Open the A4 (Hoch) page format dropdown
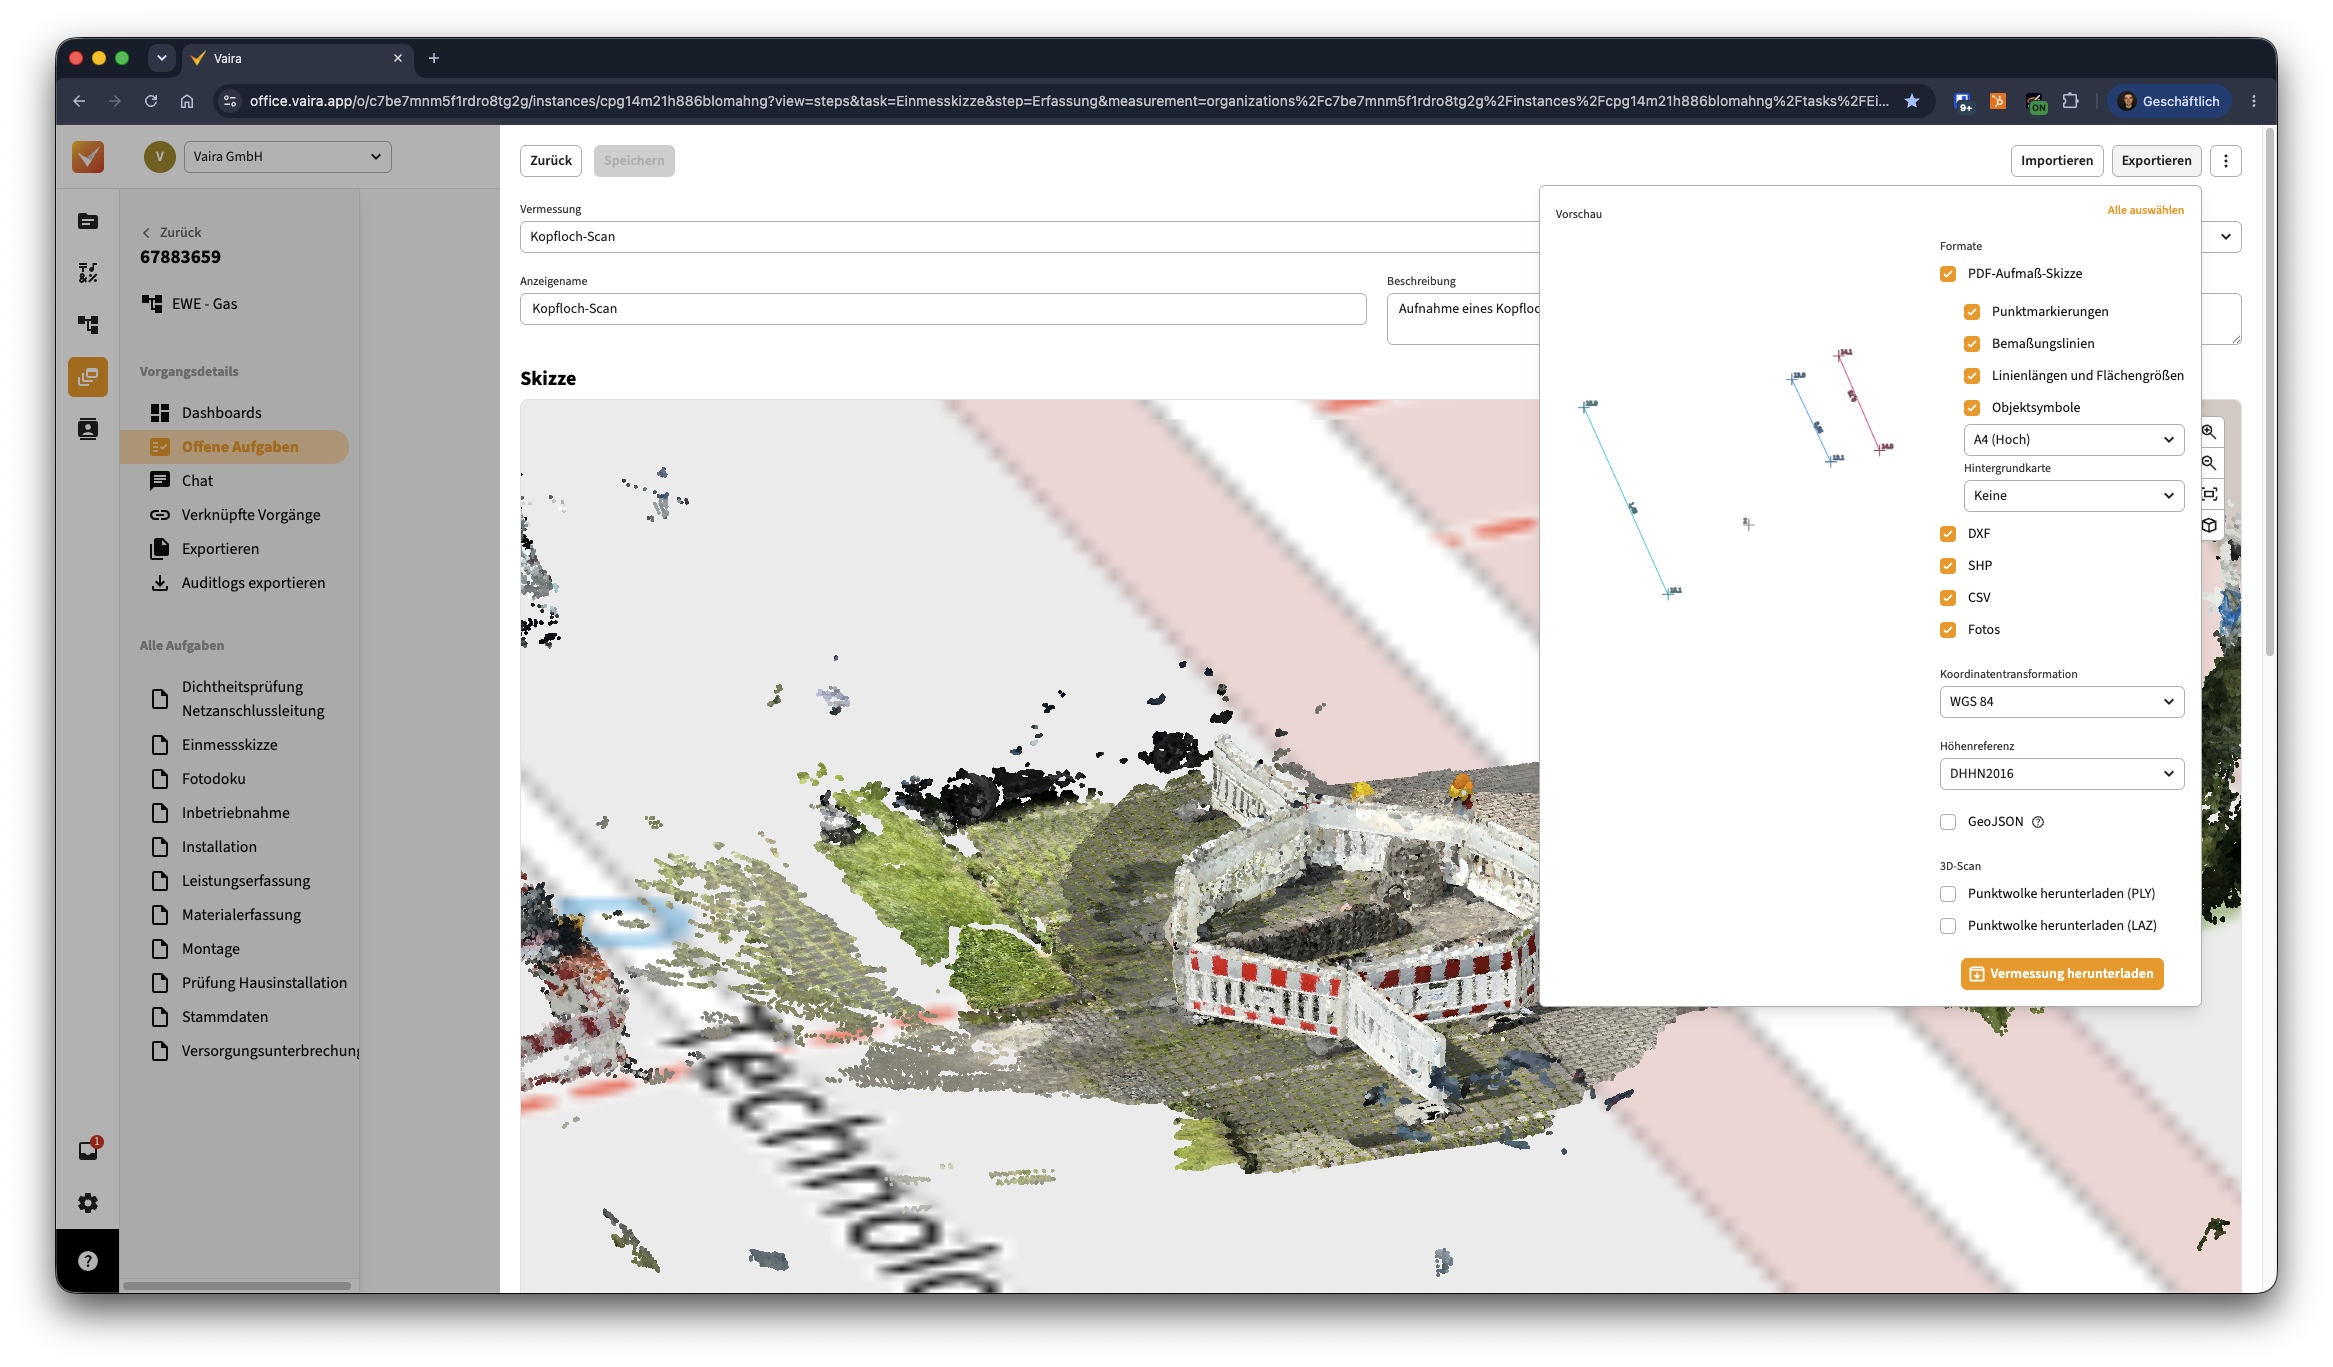This screenshot has width=2333, height=1367. [2074, 440]
